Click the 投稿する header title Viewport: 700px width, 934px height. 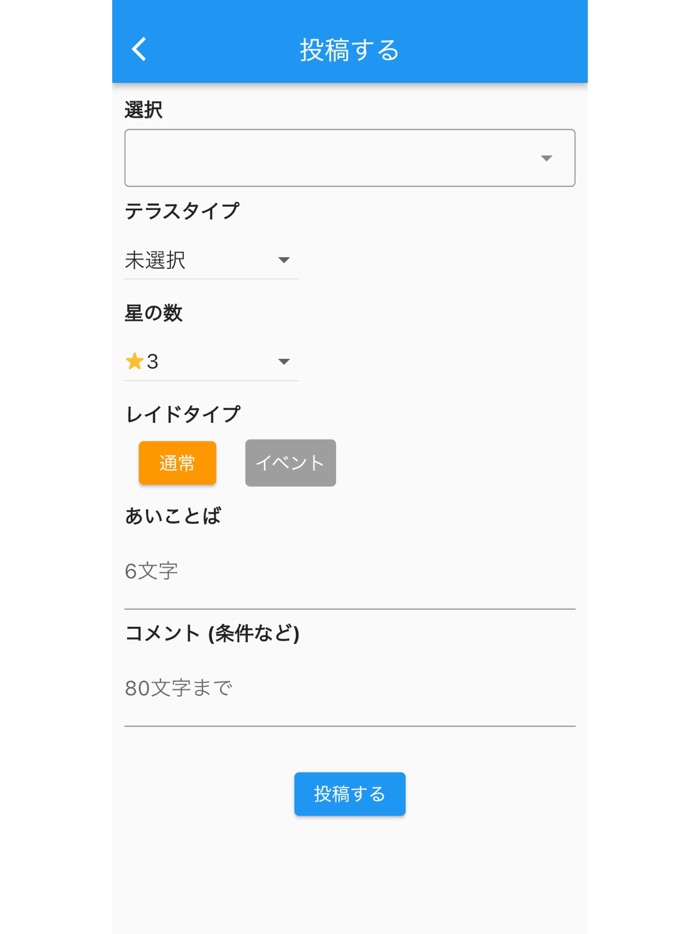click(349, 50)
